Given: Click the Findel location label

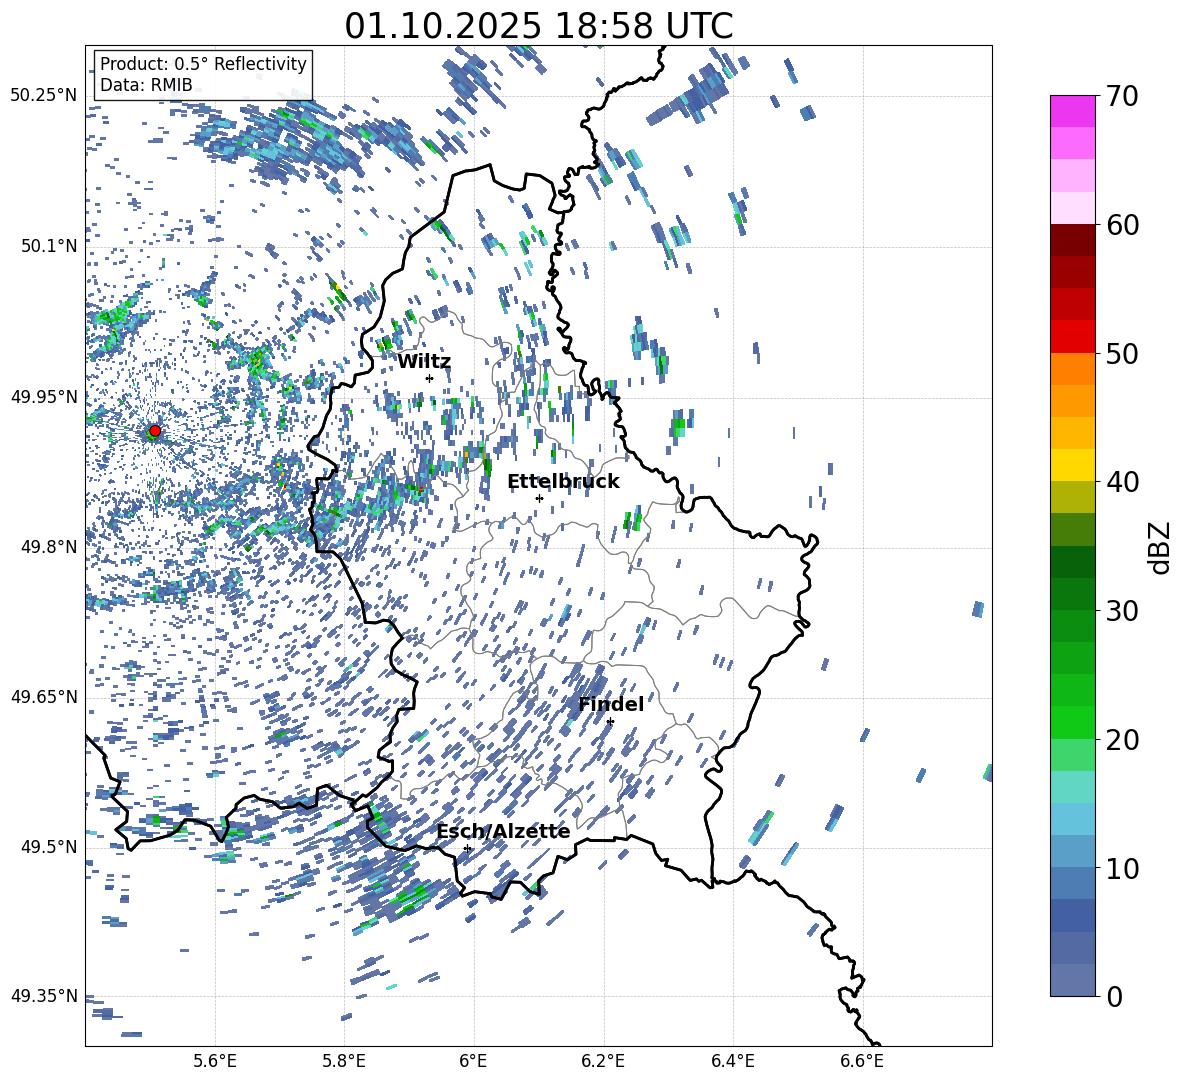Looking at the screenshot, I should click(x=611, y=704).
